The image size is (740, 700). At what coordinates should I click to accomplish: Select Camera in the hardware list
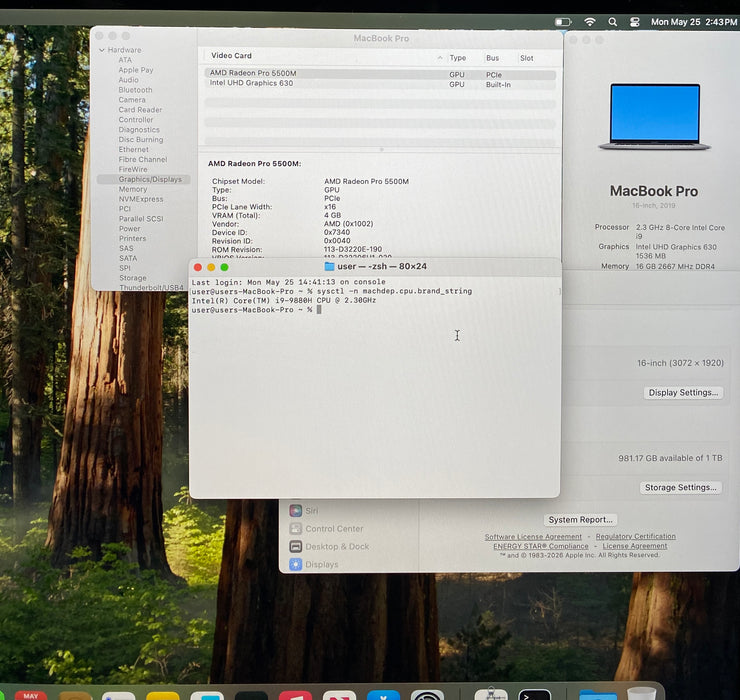(x=132, y=100)
